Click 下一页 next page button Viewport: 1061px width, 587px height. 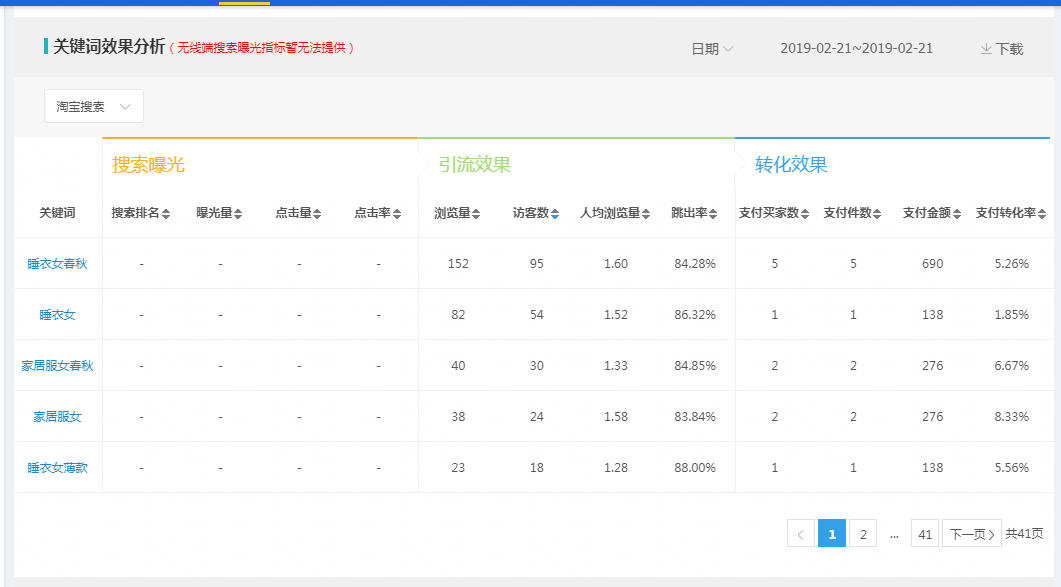[x=972, y=534]
